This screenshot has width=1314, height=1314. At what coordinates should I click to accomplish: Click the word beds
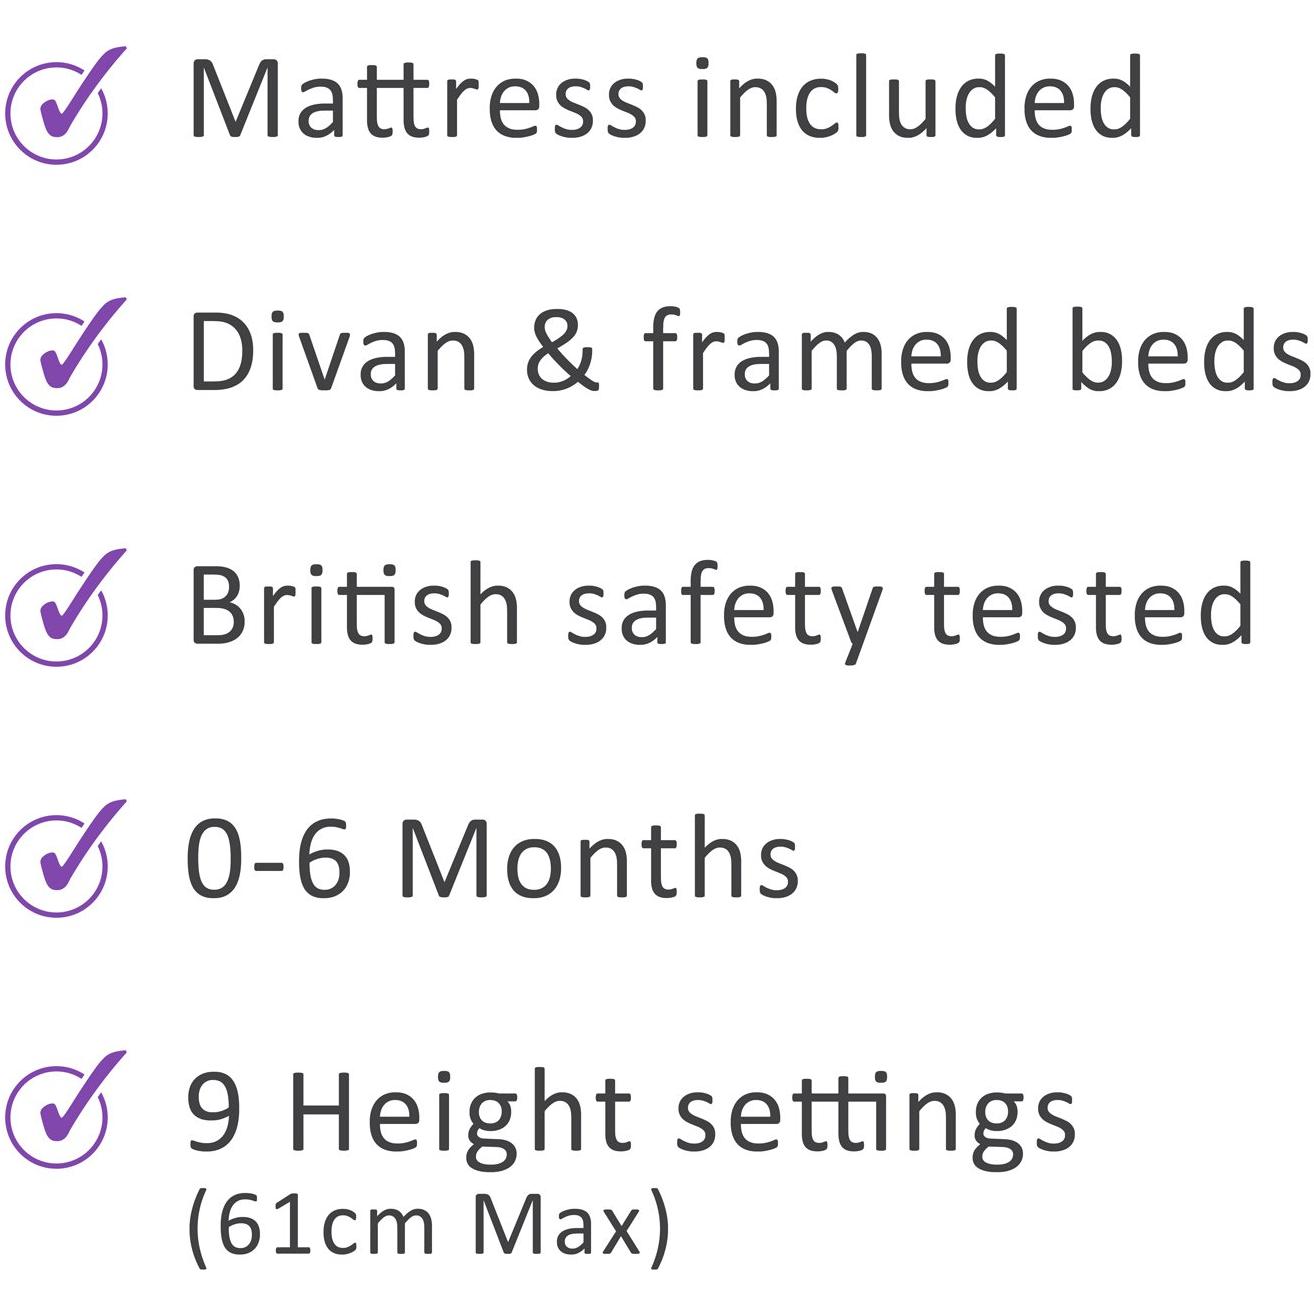1189,350
